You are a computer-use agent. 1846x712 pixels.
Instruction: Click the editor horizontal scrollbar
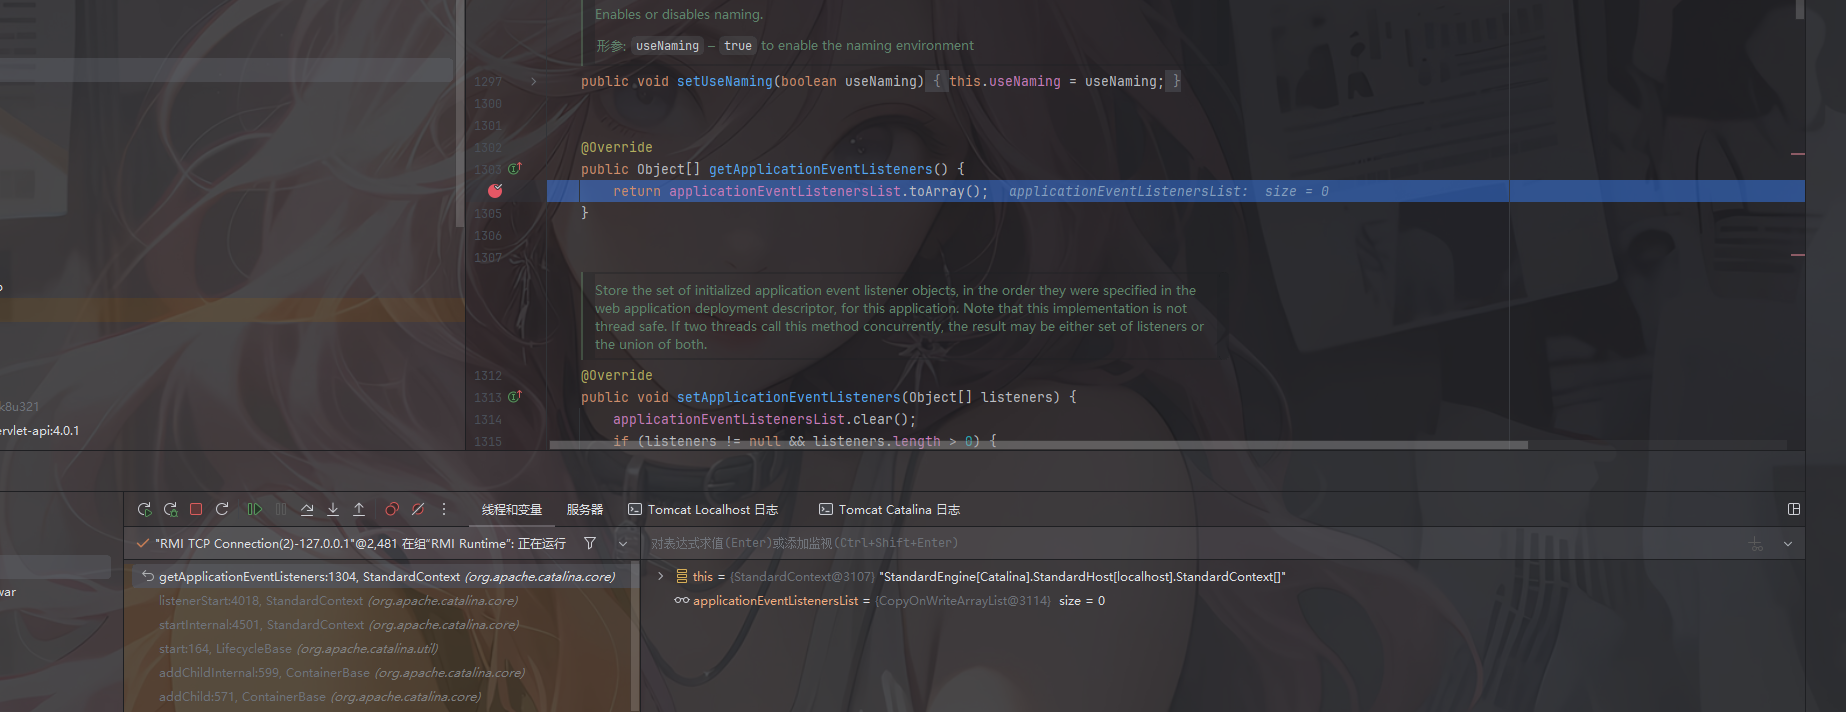click(1038, 445)
